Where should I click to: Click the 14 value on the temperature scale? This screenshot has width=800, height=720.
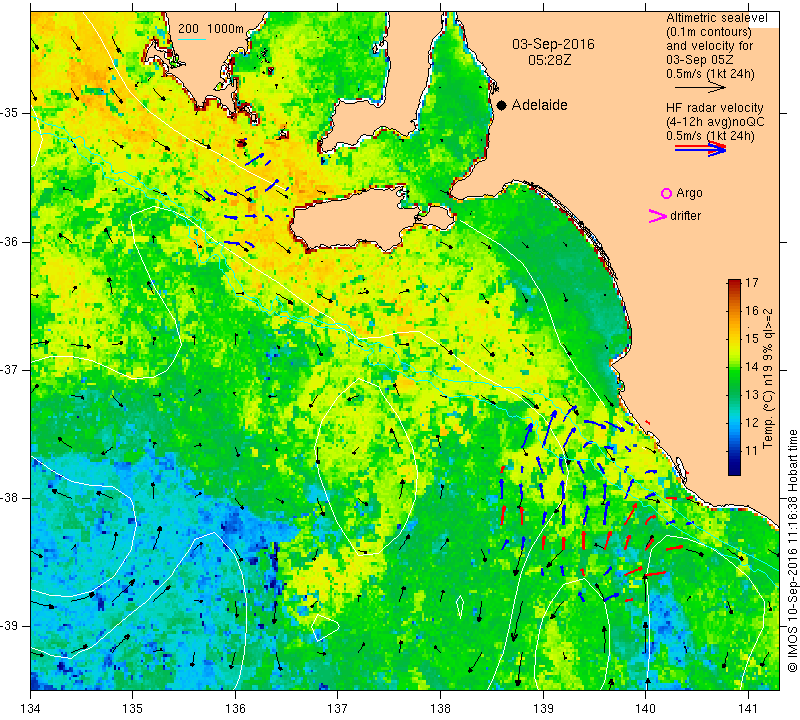pos(752,366)
